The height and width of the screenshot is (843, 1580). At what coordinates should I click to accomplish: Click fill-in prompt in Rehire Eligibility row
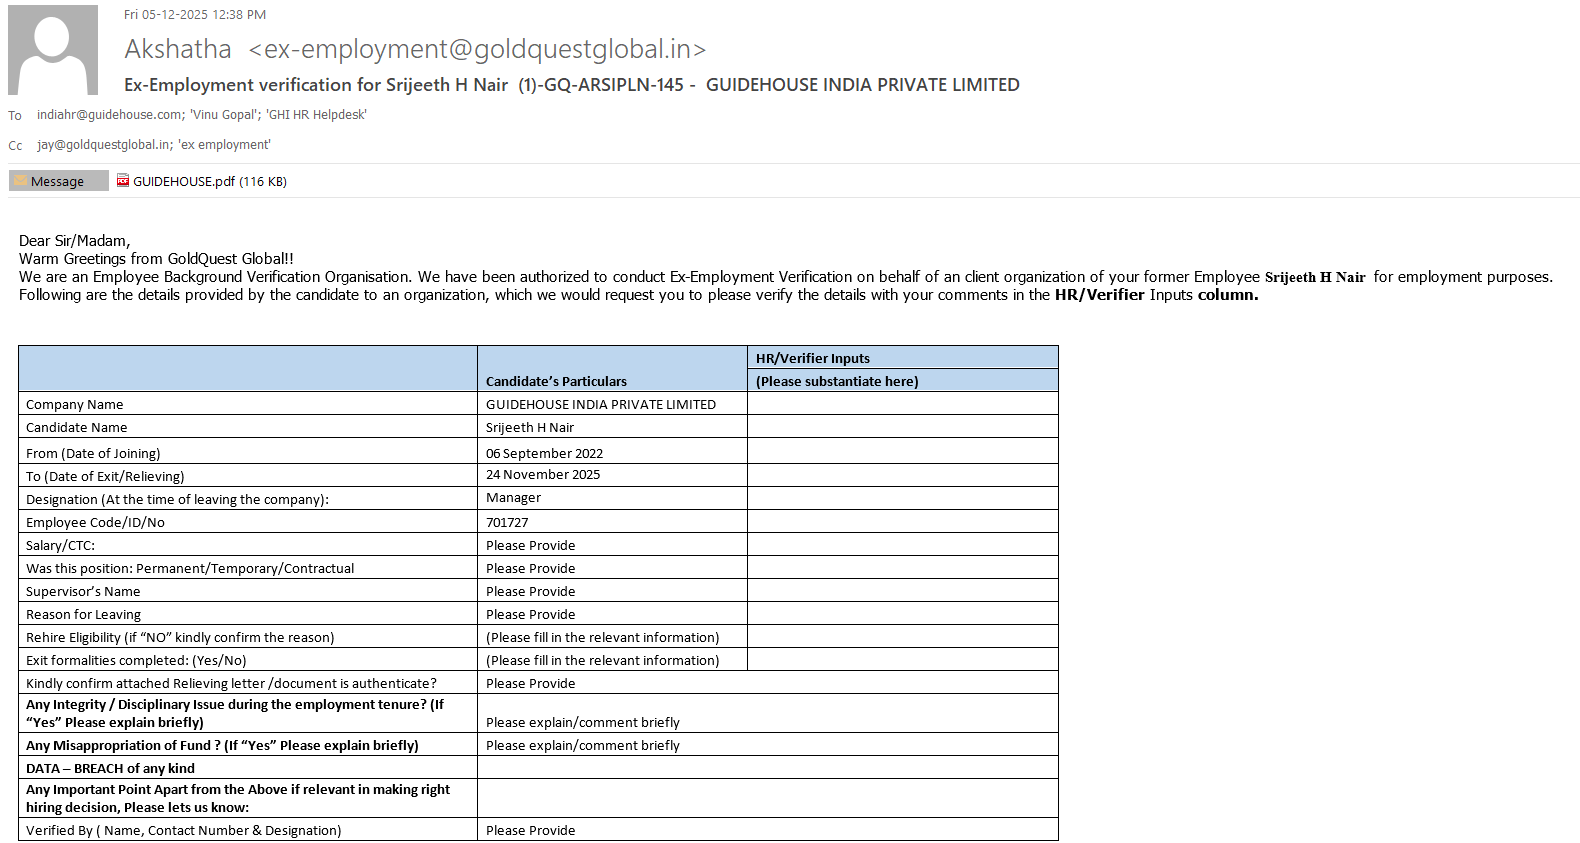click(x=603, y=637)
